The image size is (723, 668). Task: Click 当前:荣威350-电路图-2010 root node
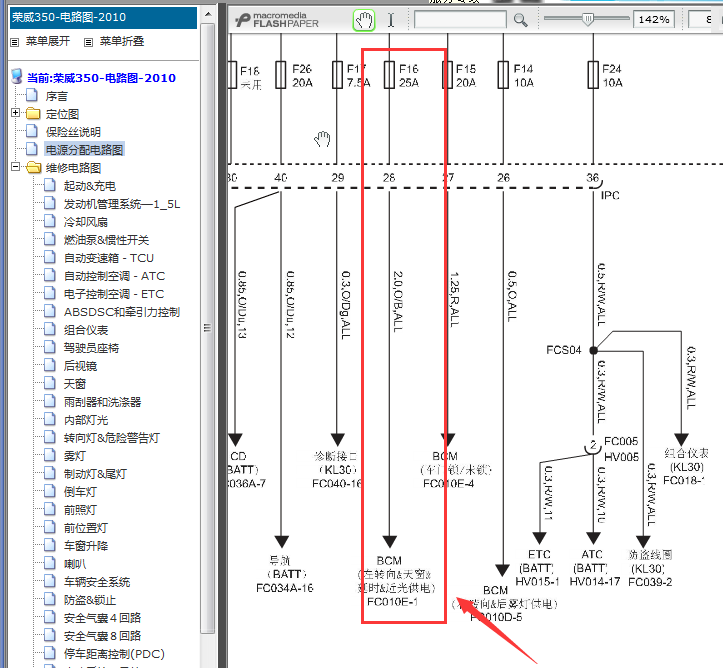[x=101, y=78]
